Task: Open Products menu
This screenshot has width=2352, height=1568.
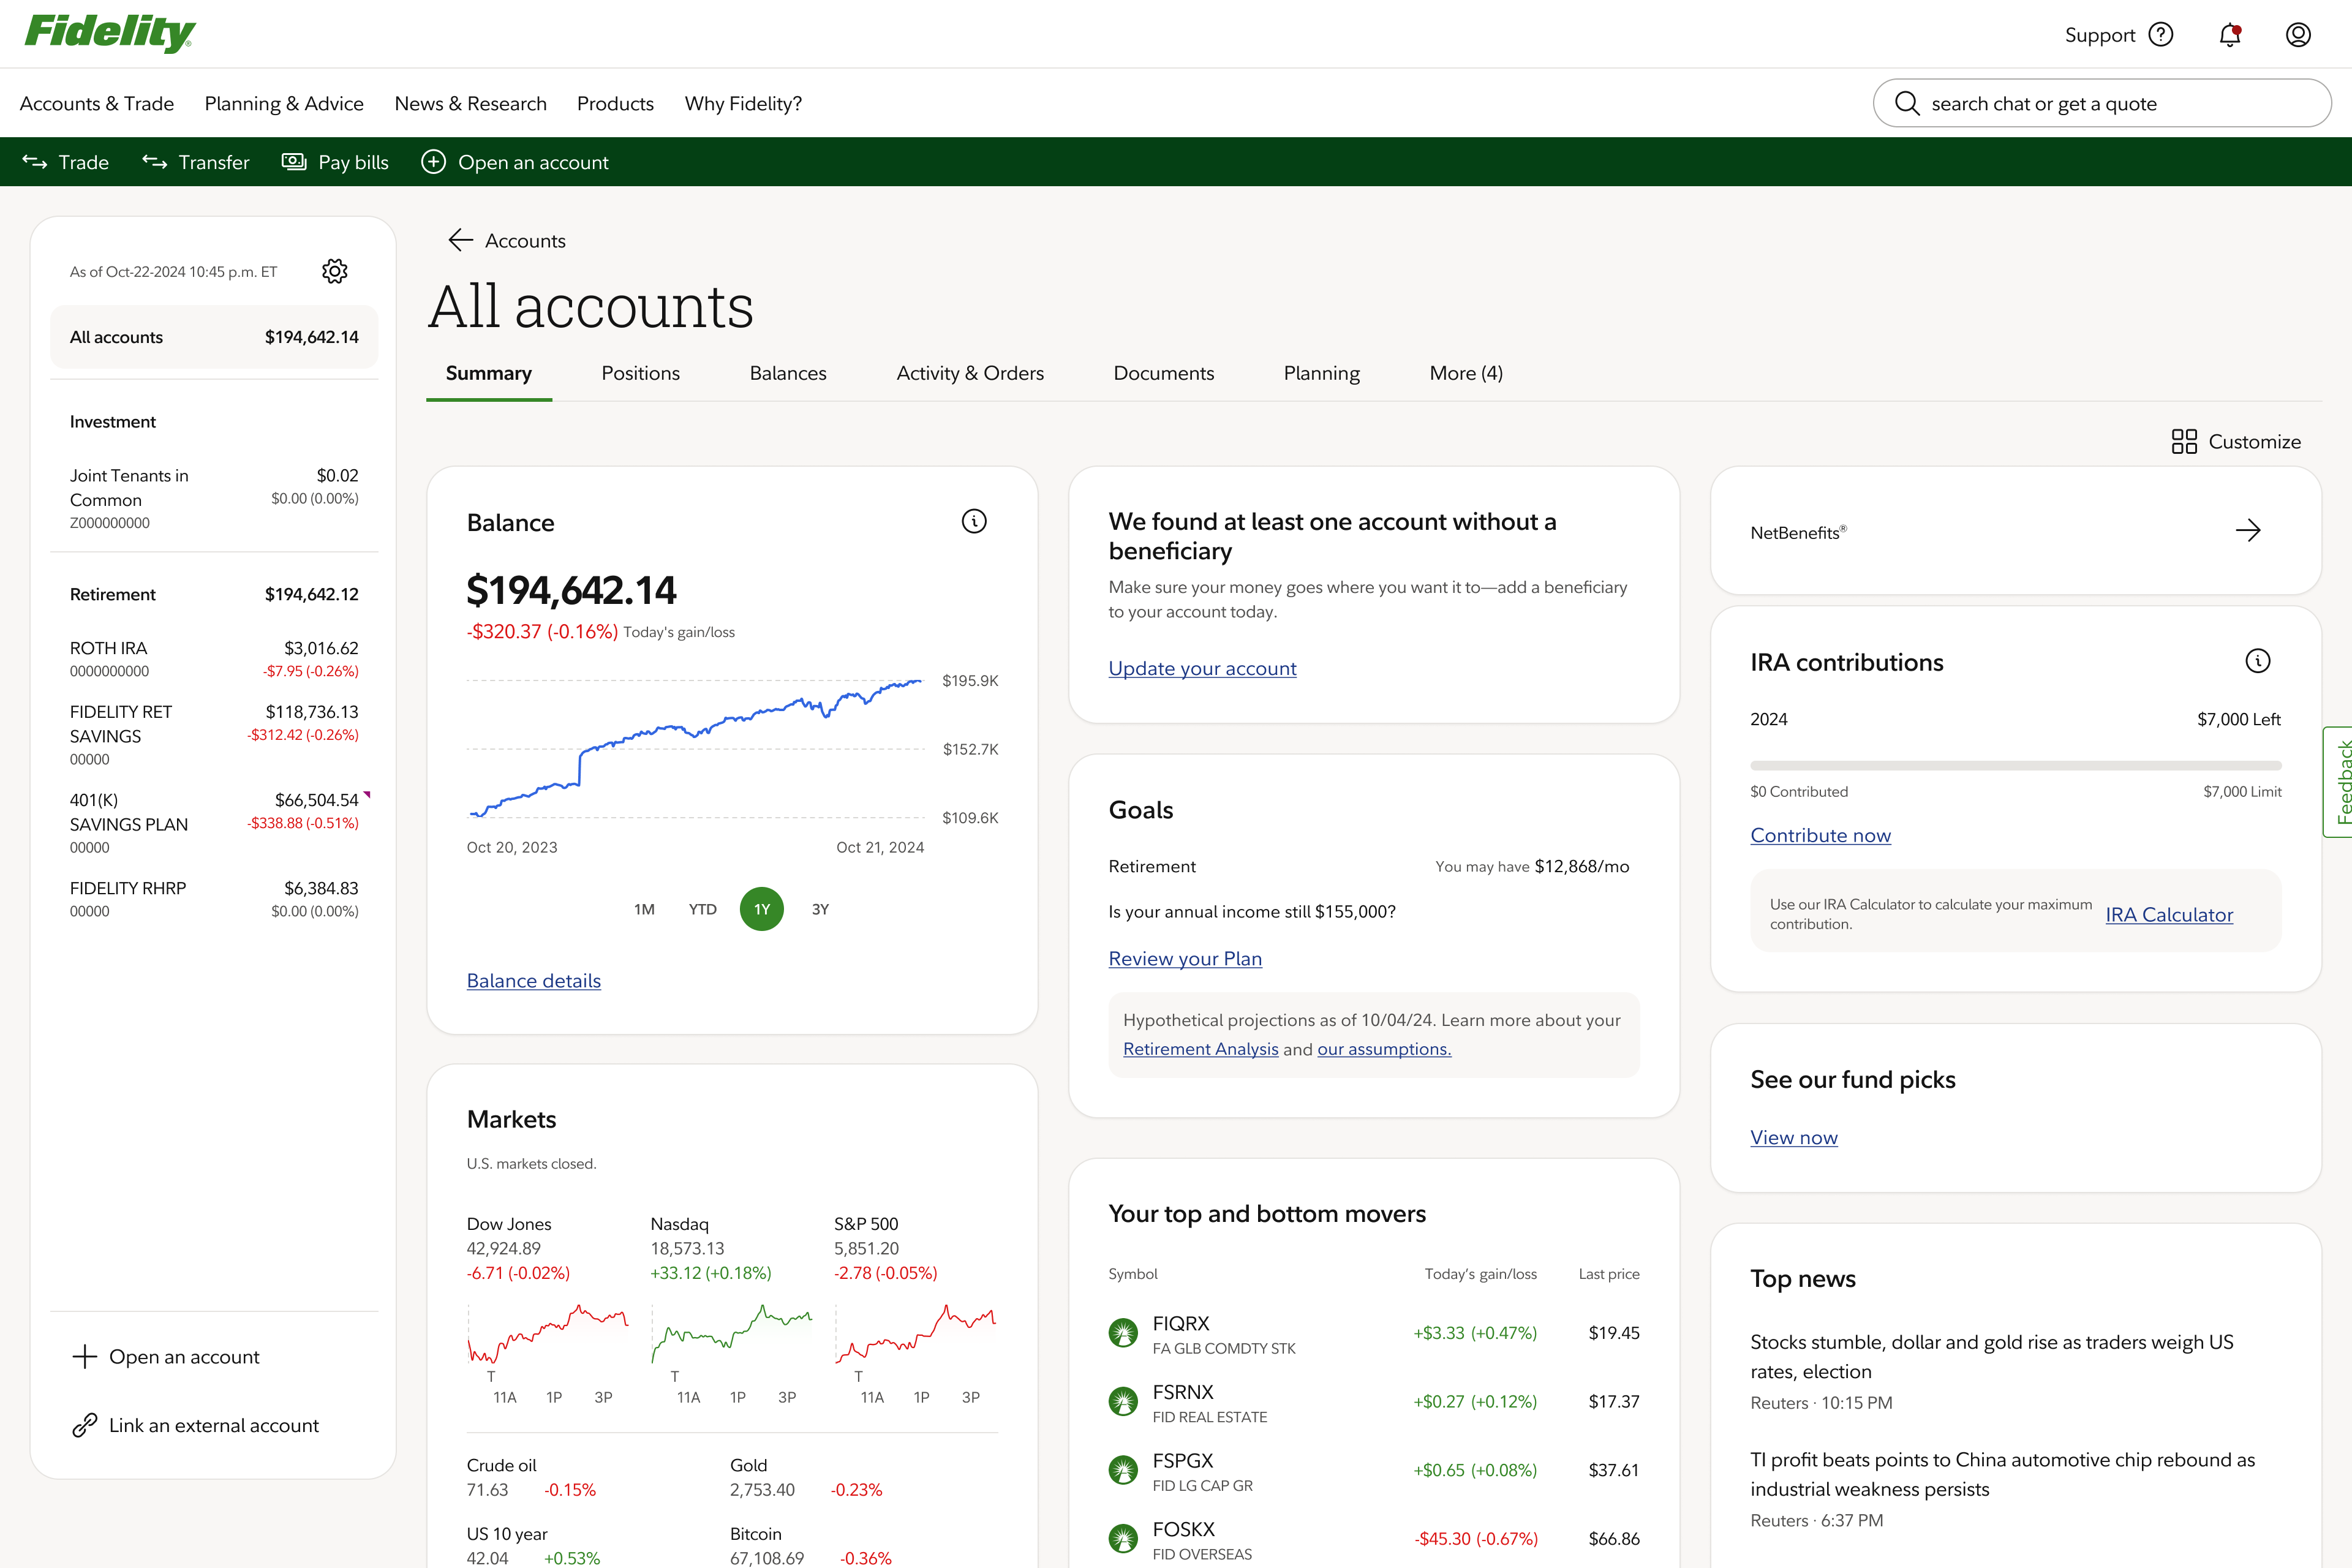Action: pos(615,104)
